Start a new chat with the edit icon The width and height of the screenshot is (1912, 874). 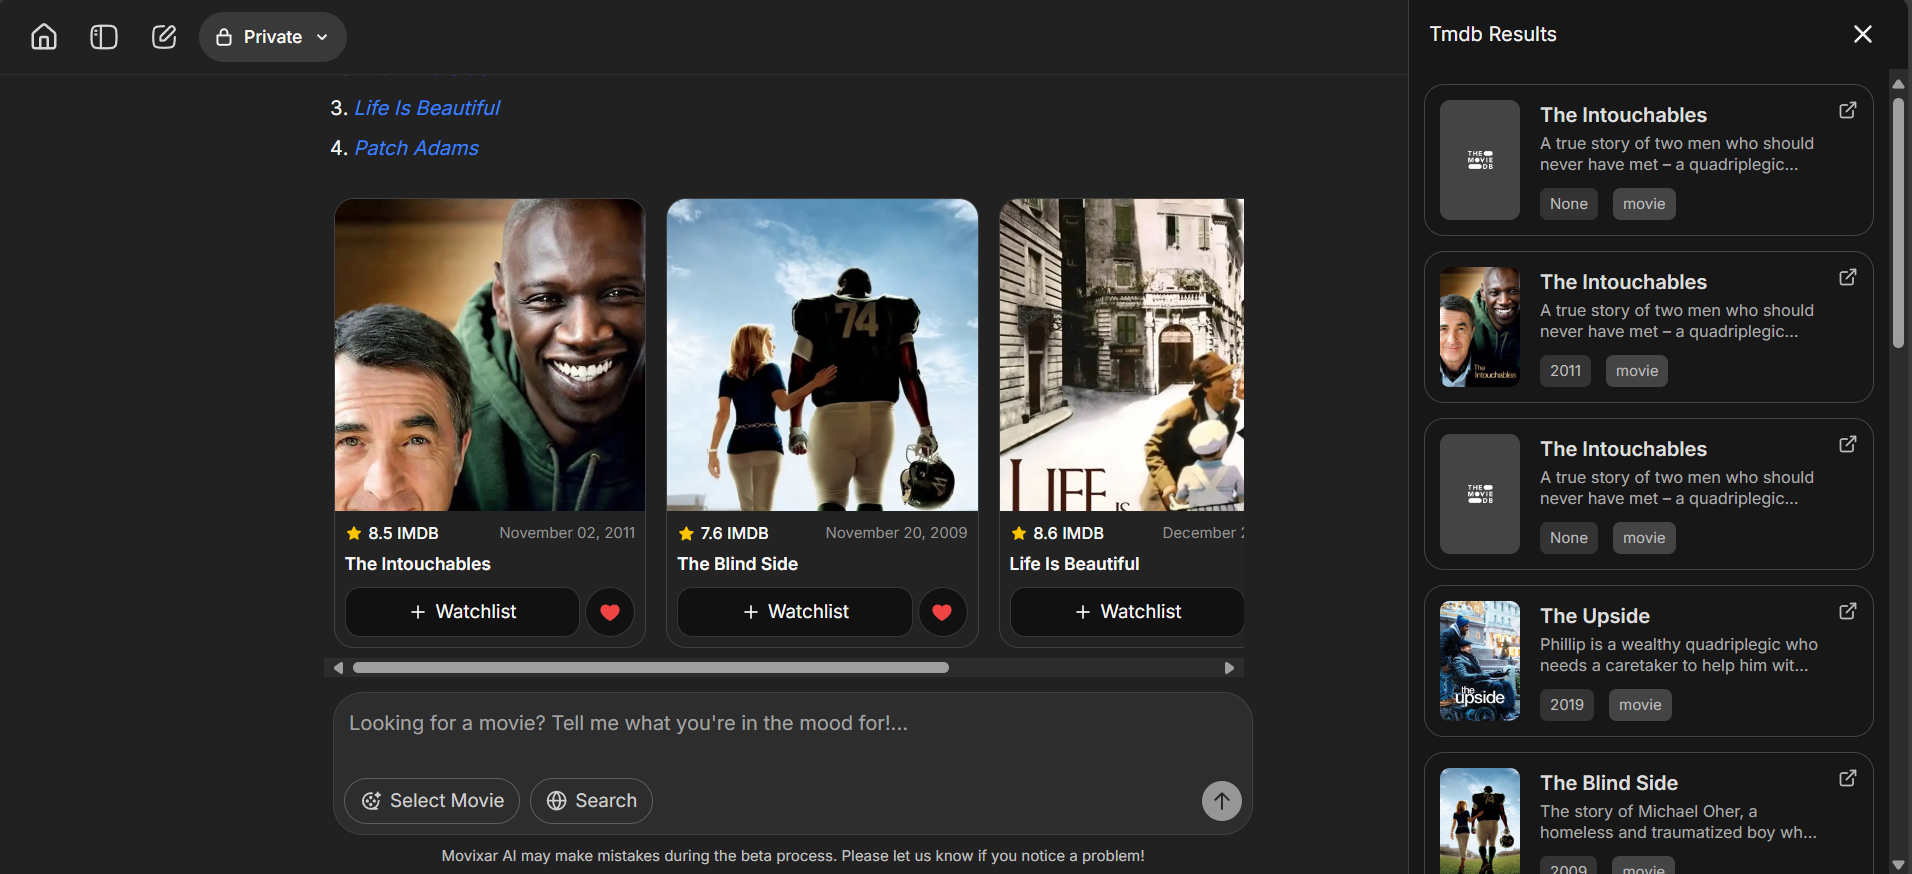pyautogui.click(x=164, y=37)
